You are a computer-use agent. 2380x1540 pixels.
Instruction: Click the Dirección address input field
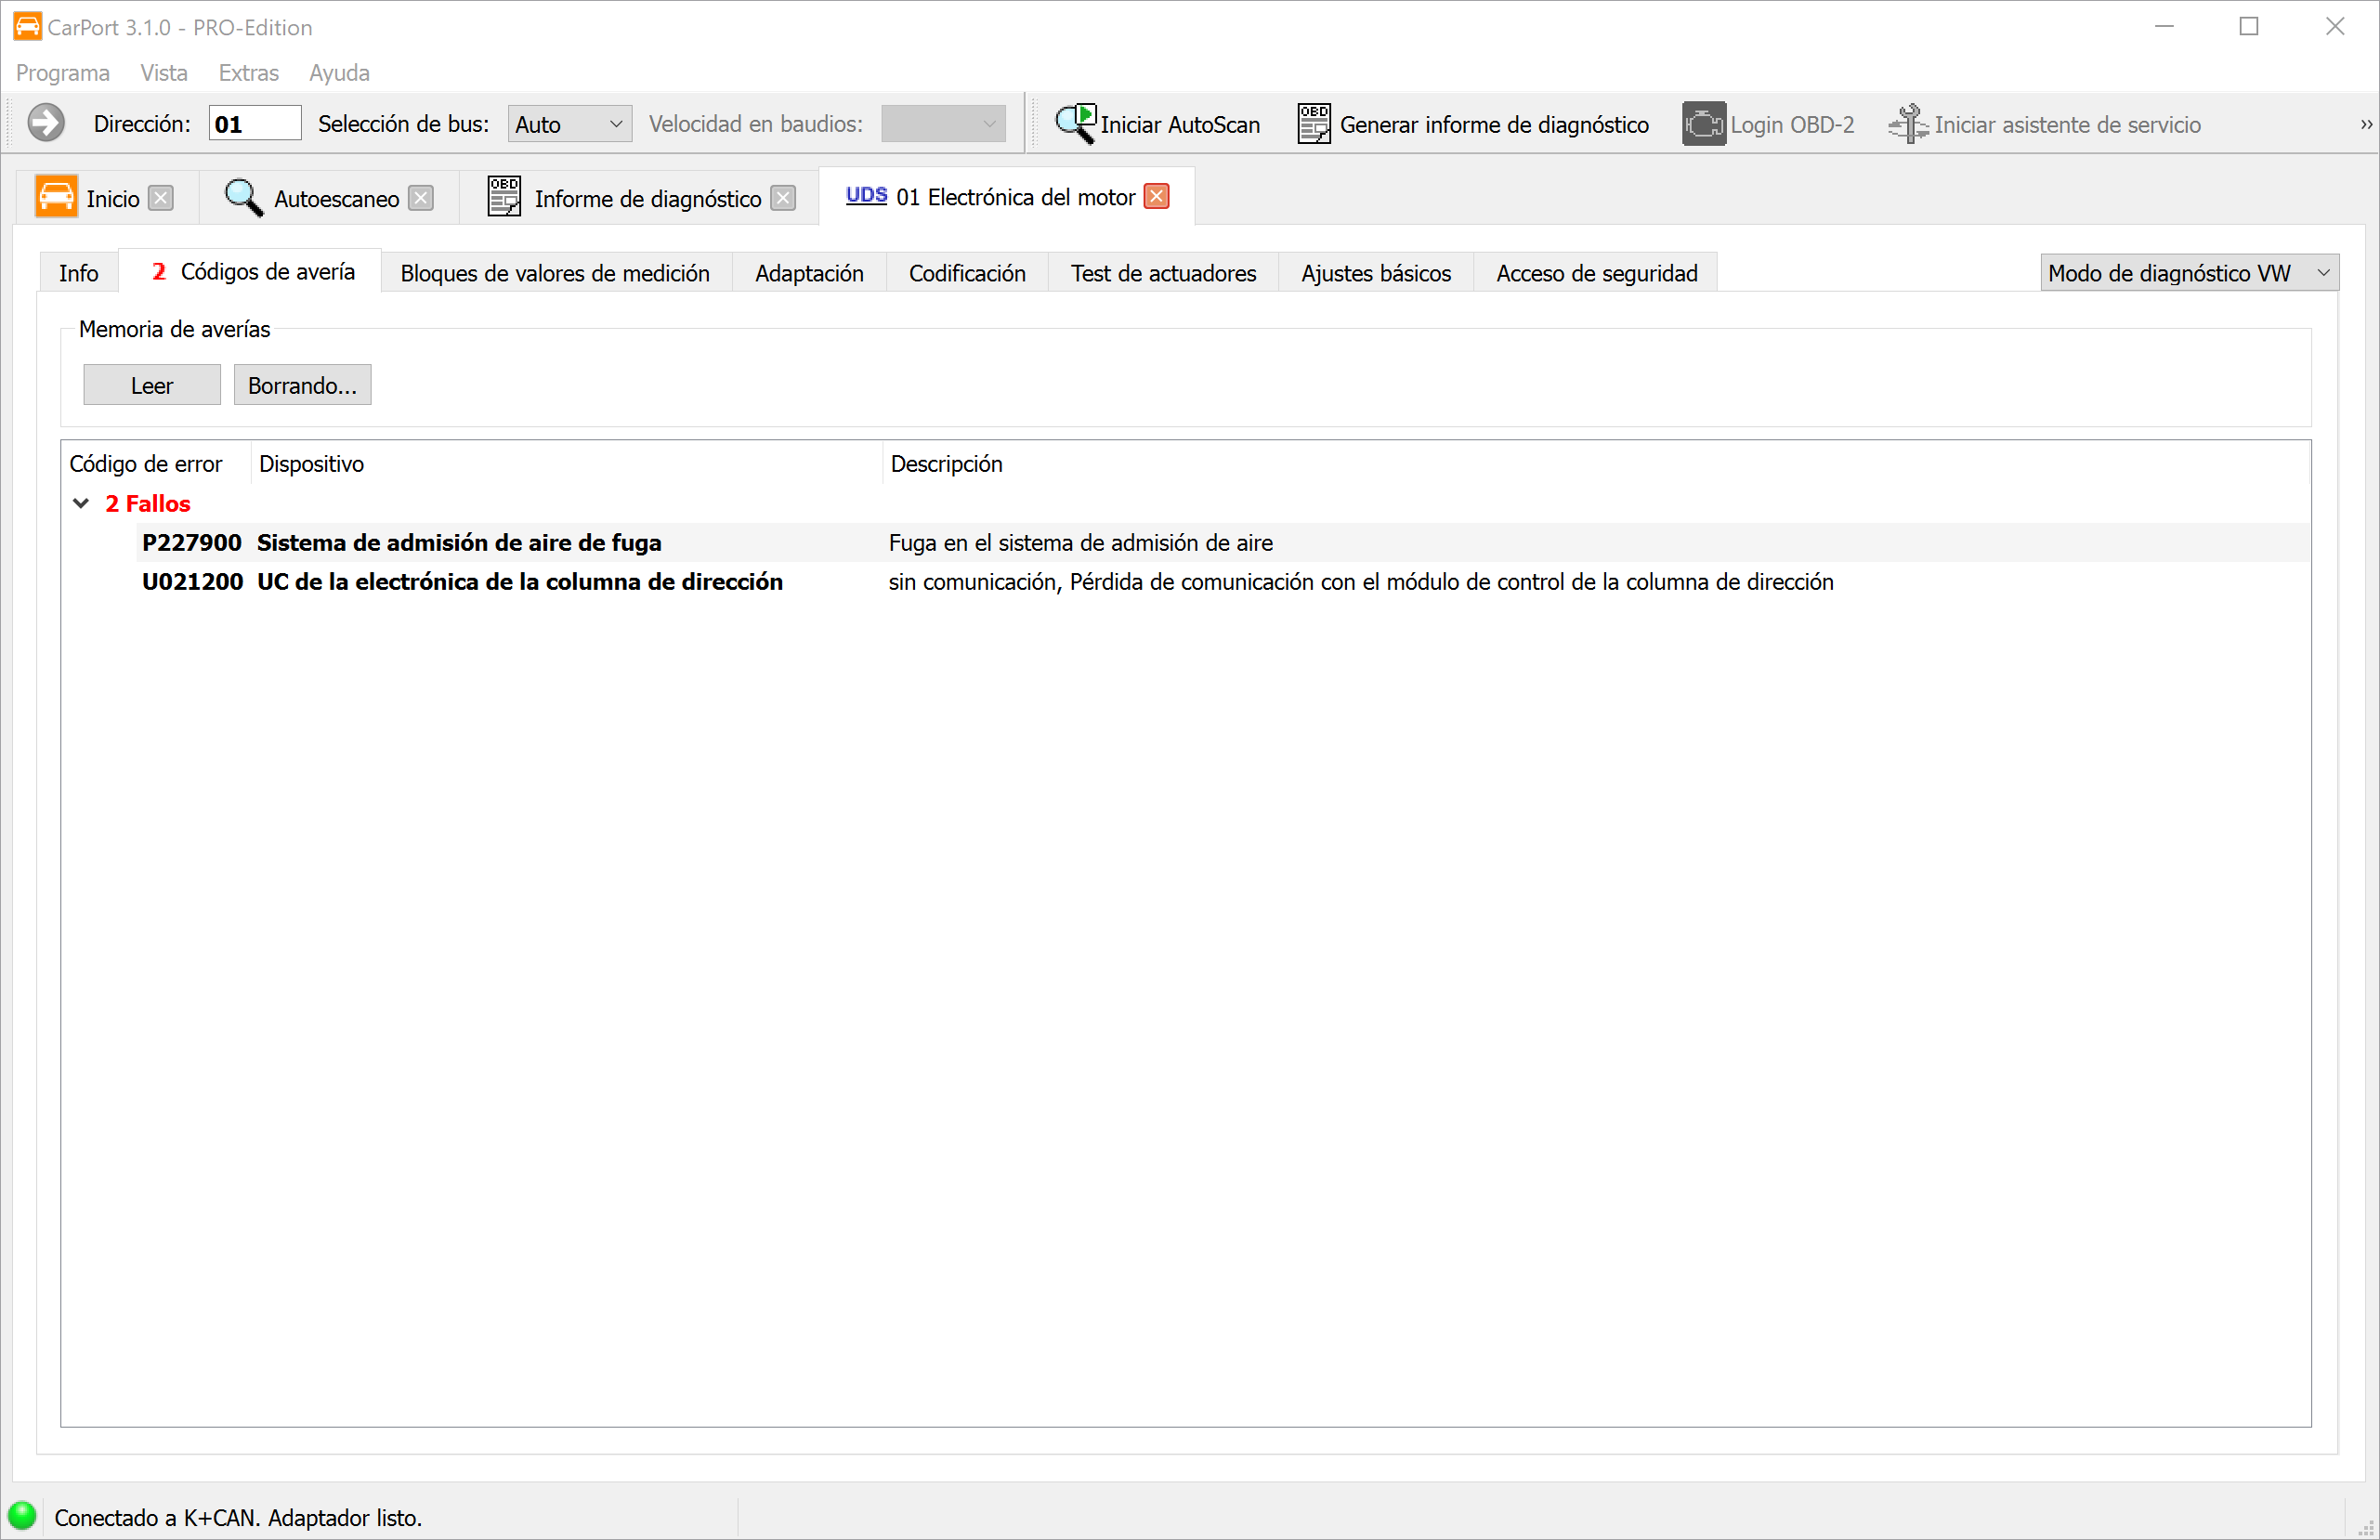tap(254, 124)
